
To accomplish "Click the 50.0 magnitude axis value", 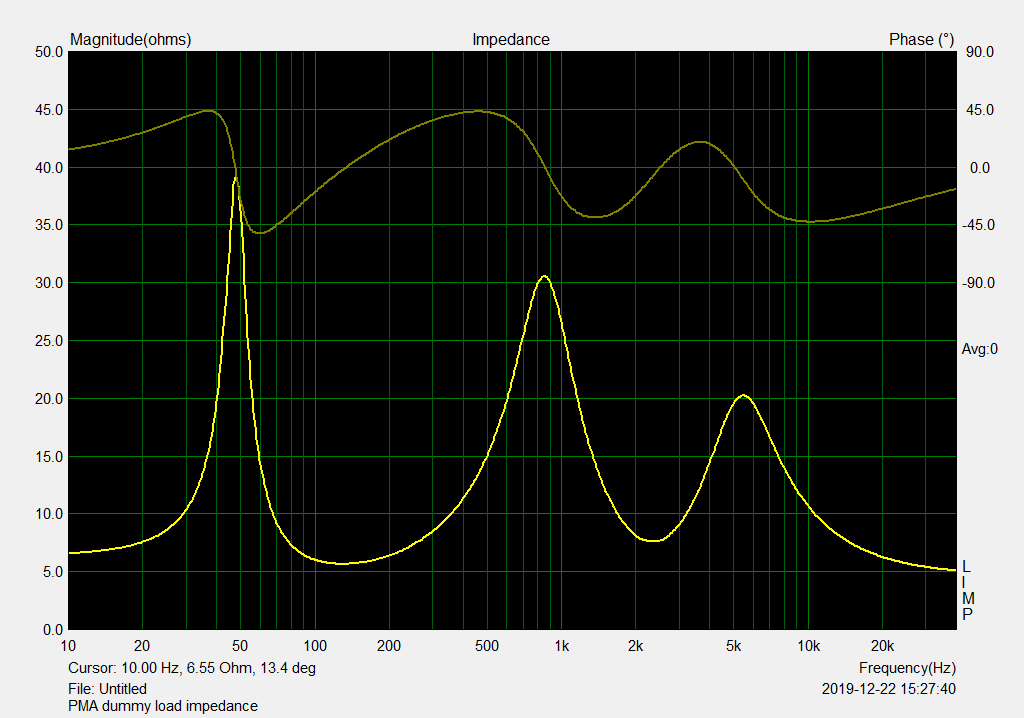I will tap(49, 52).
